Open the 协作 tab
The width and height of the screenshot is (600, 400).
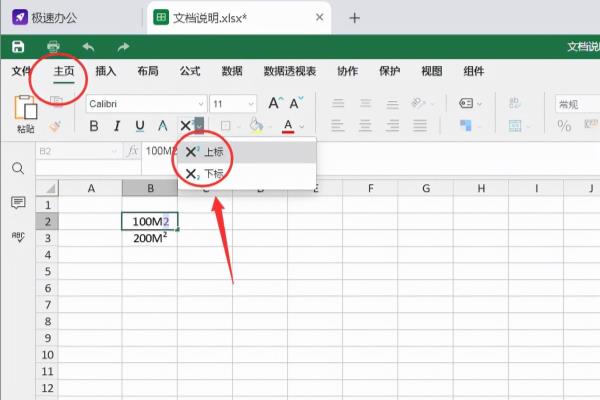347,71
